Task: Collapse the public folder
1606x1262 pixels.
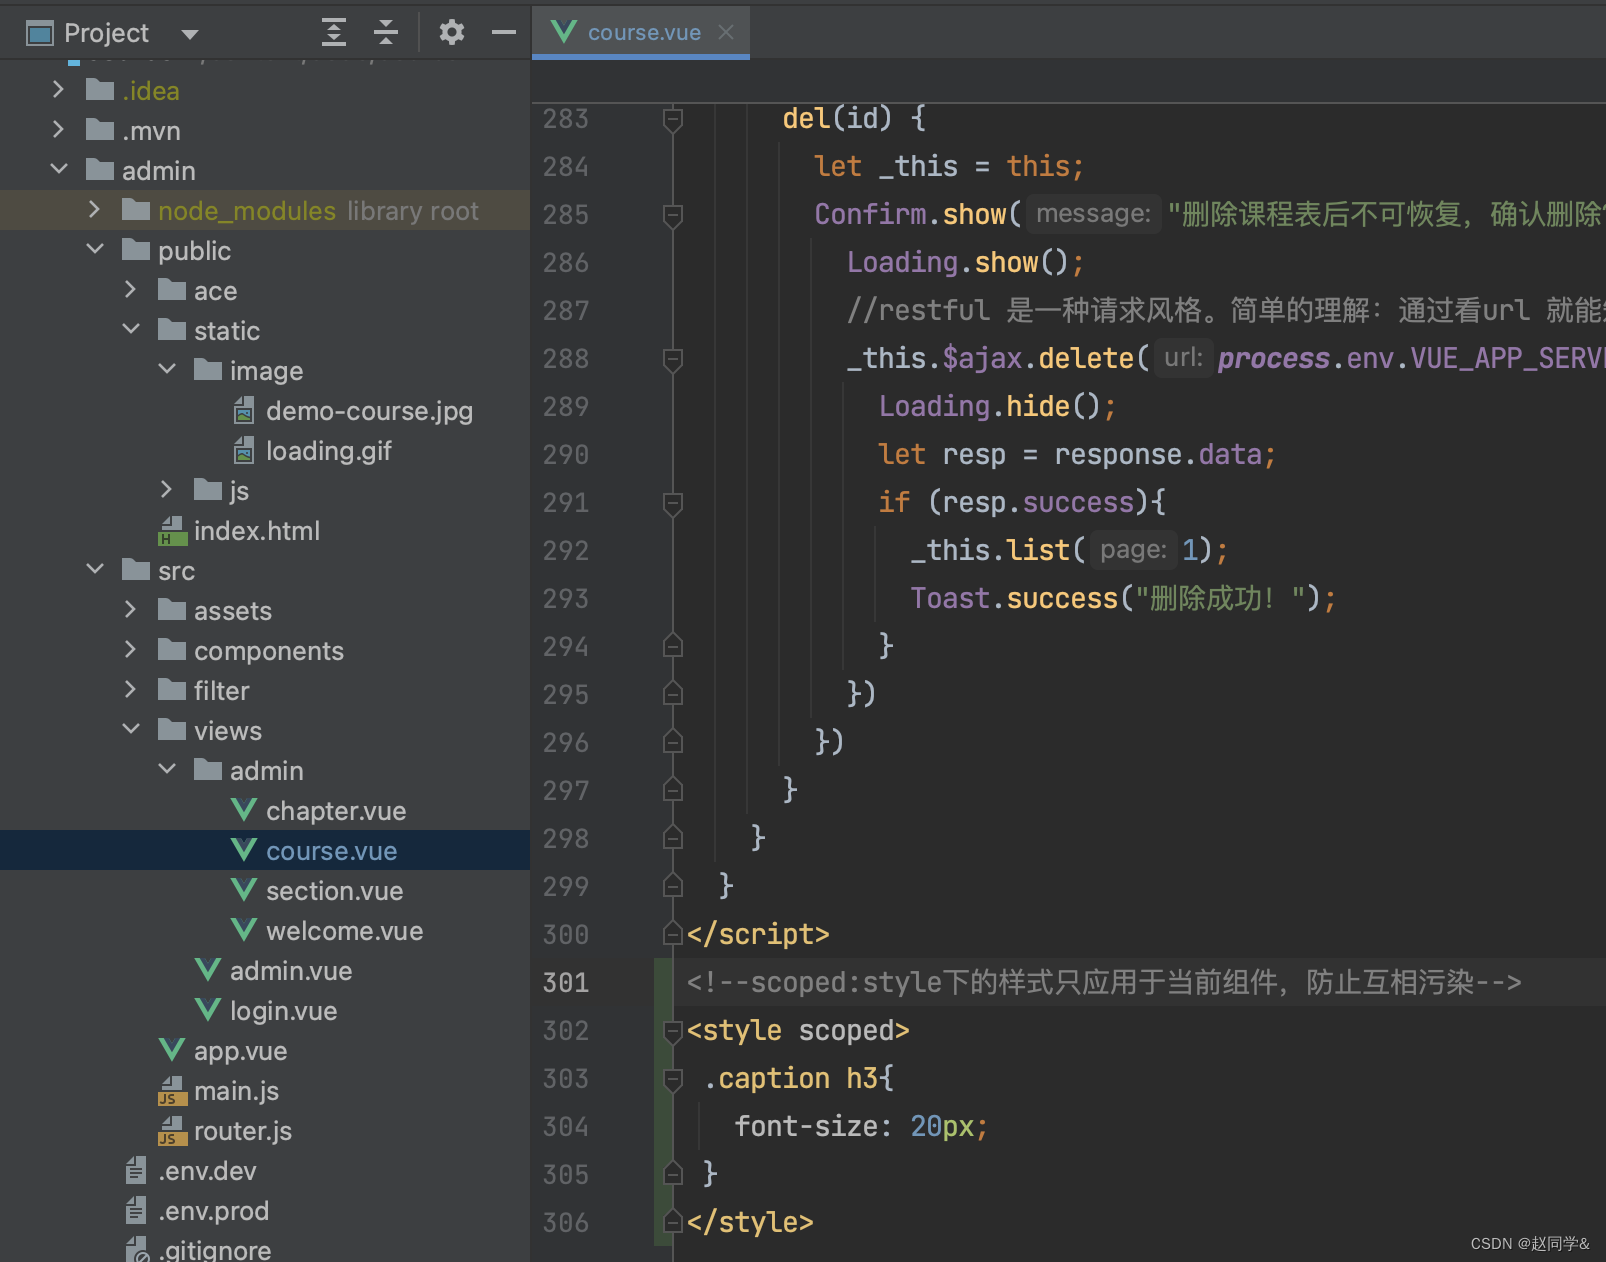Action: [x=95, y=249]
